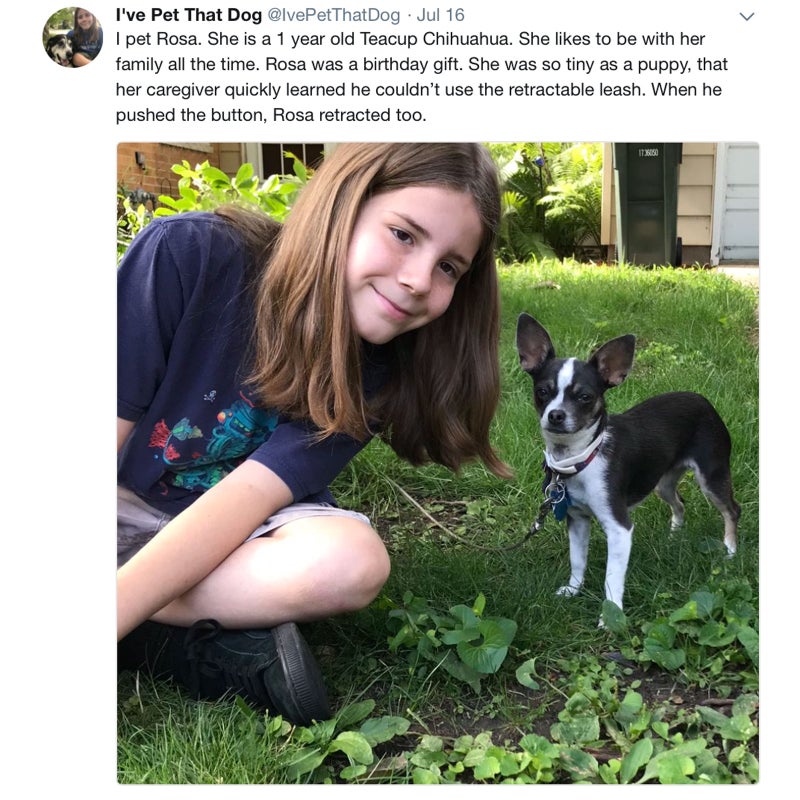Open the "I've Pet That Dog" display name
The image size is (800, 800).
pos(189,15)
